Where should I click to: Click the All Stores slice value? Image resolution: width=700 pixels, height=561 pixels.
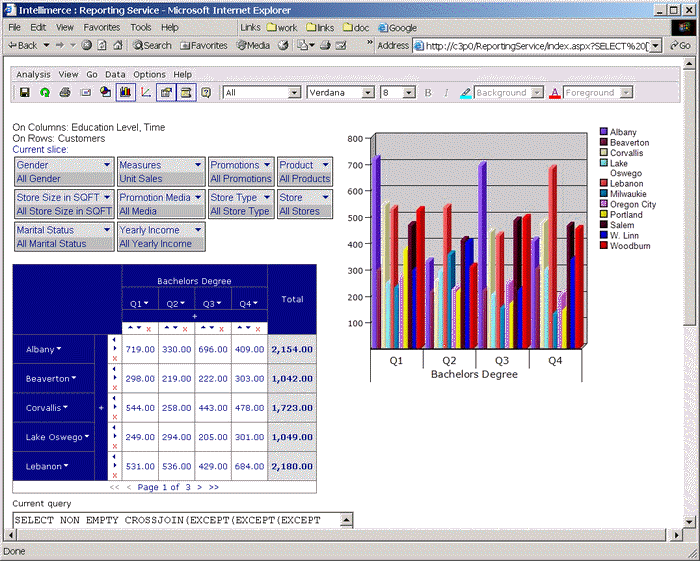(x=299, y=211)
